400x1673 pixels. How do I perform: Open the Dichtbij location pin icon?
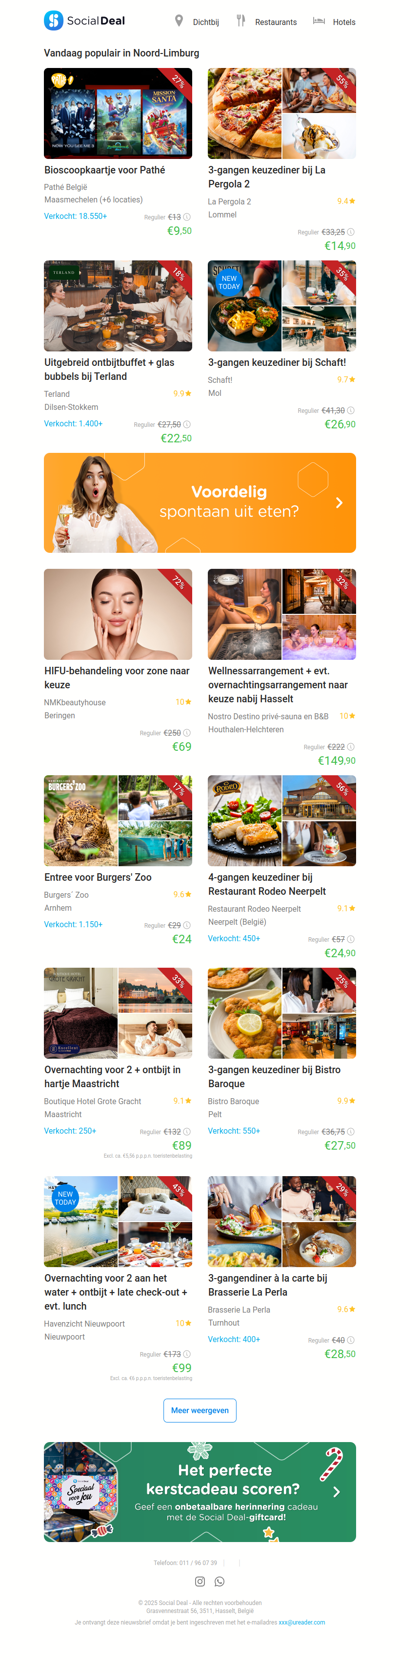pyautogui.click(x=179, y=21)
